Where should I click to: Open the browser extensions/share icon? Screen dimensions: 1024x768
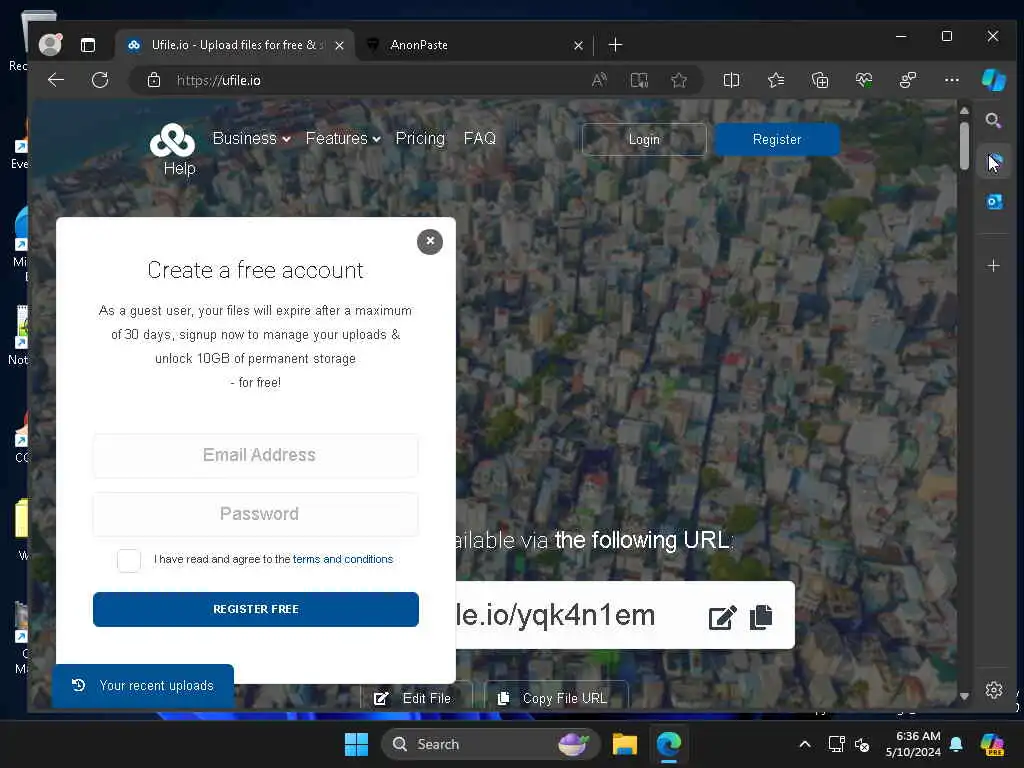[x=908, y=80]
